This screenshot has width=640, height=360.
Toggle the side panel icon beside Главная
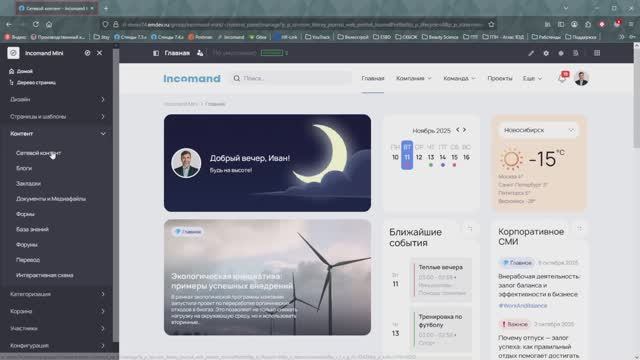coord(156,53)
